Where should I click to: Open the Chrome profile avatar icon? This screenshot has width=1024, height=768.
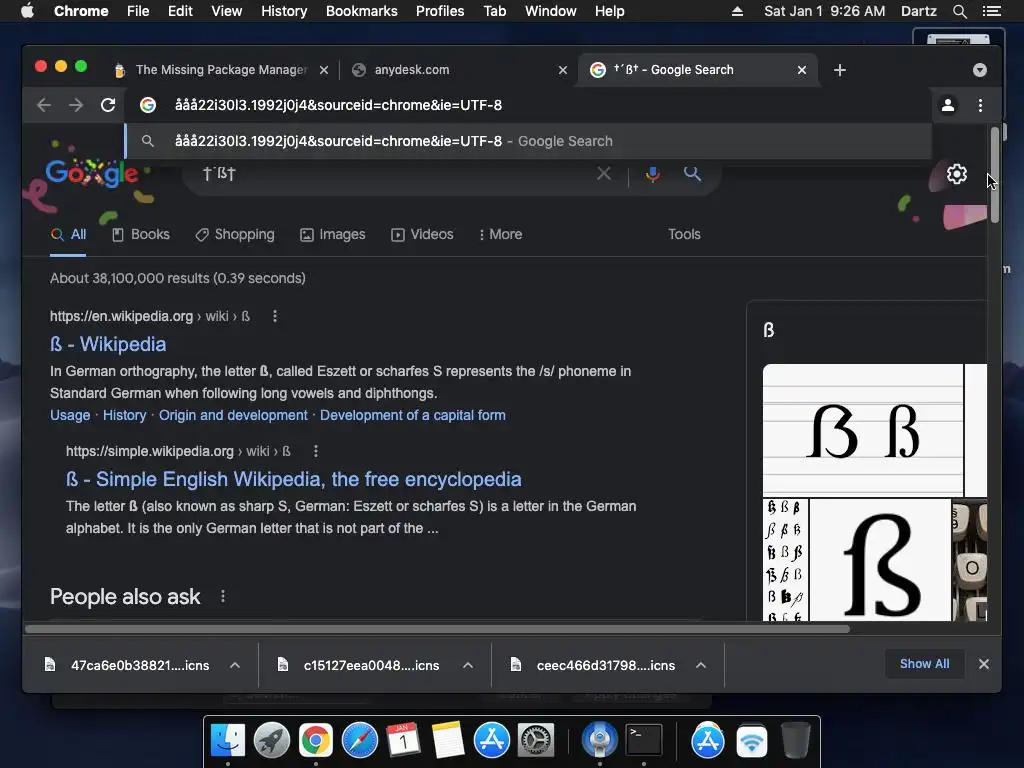click(948, 105)
